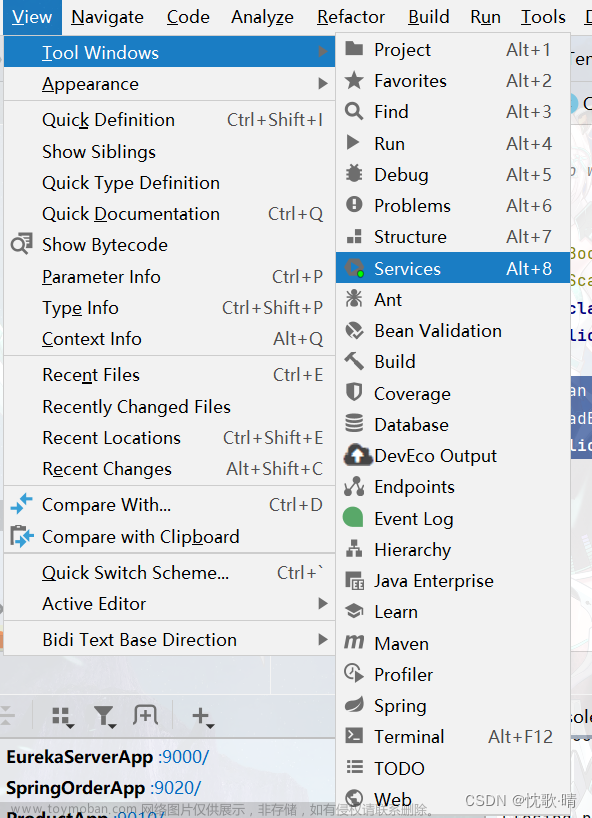Collapse all services icon in toolbar
592x818 pixels.
[7, 715]
